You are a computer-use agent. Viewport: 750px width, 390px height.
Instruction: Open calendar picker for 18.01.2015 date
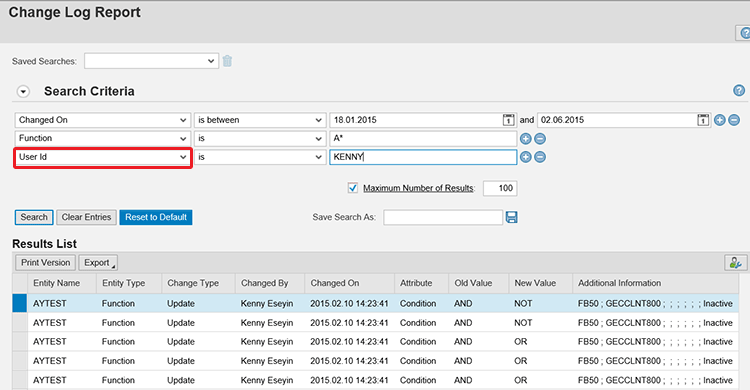(508, 120)
